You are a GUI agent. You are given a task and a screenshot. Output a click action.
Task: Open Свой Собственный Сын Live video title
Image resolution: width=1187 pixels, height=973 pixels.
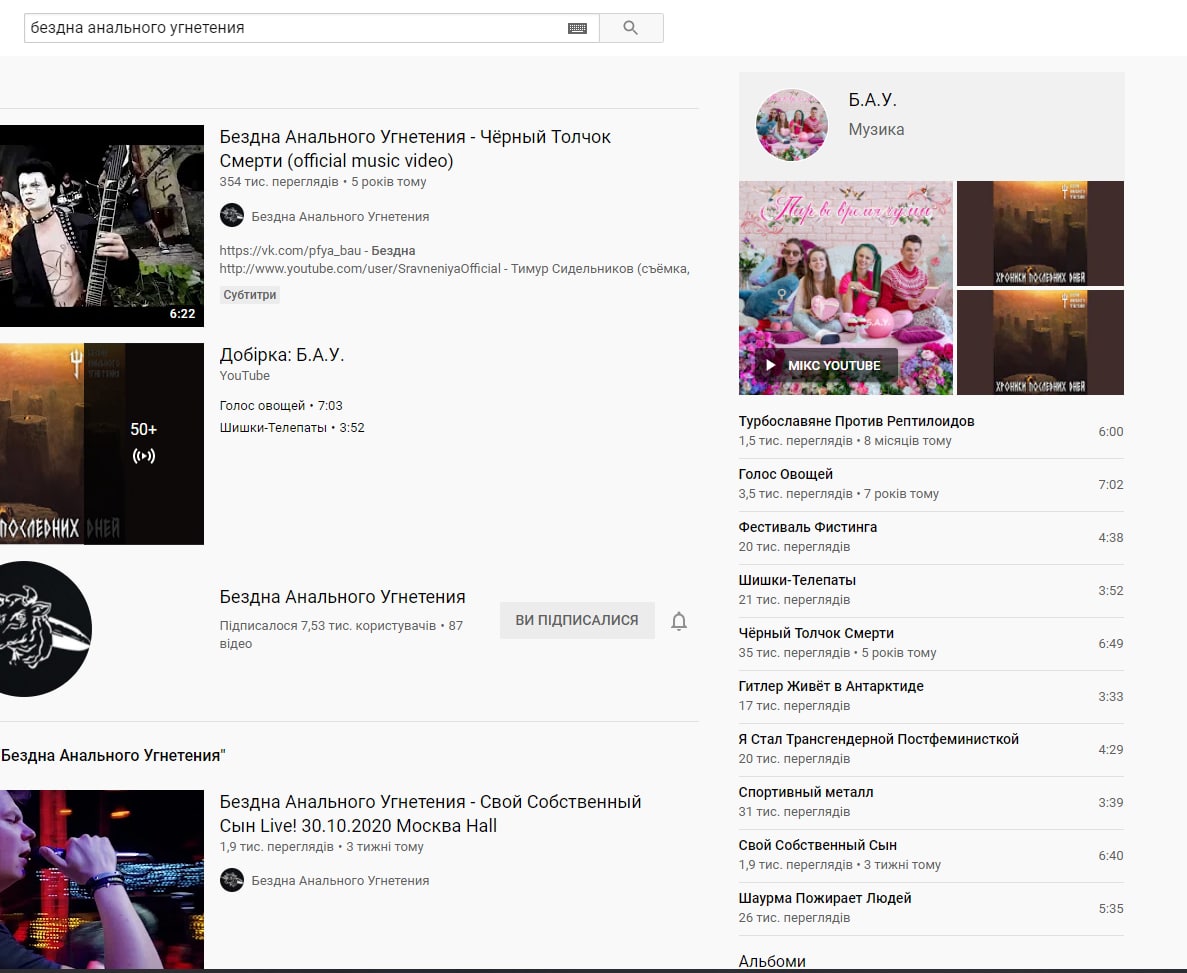[x=430, y=813]
